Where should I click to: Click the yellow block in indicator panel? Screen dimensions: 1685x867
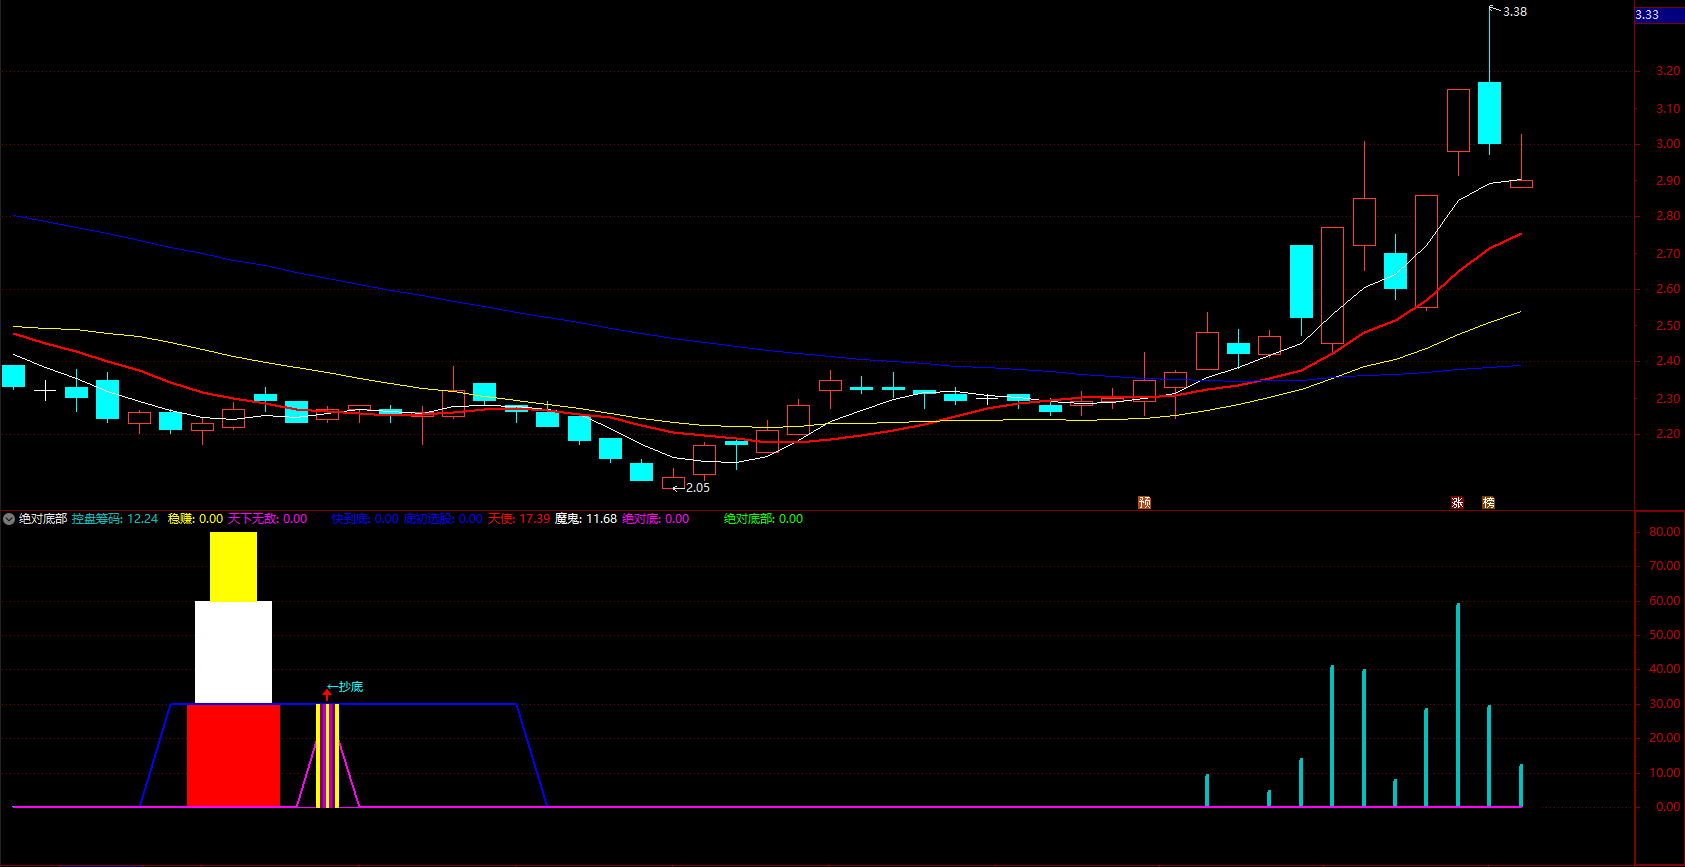[x=233, y=566]
